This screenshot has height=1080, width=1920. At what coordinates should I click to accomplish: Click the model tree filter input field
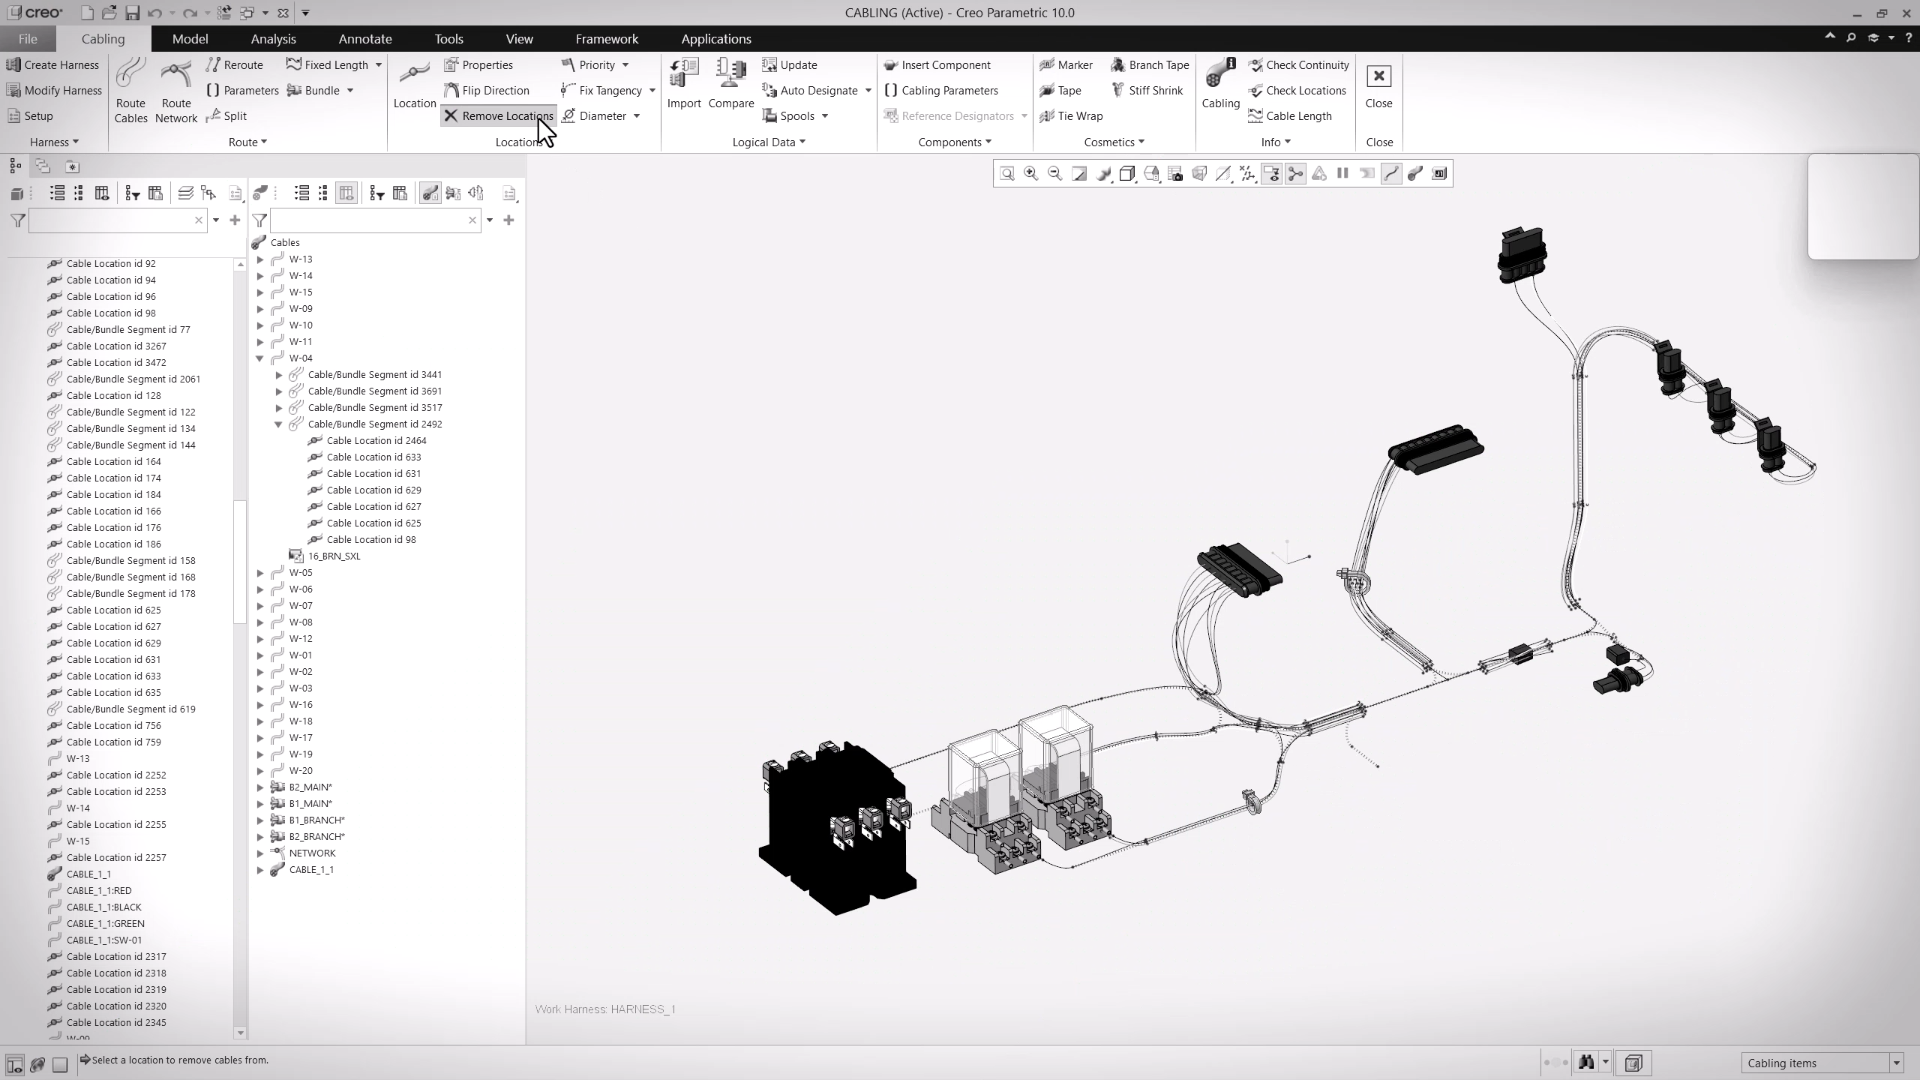tap(118, 220)
